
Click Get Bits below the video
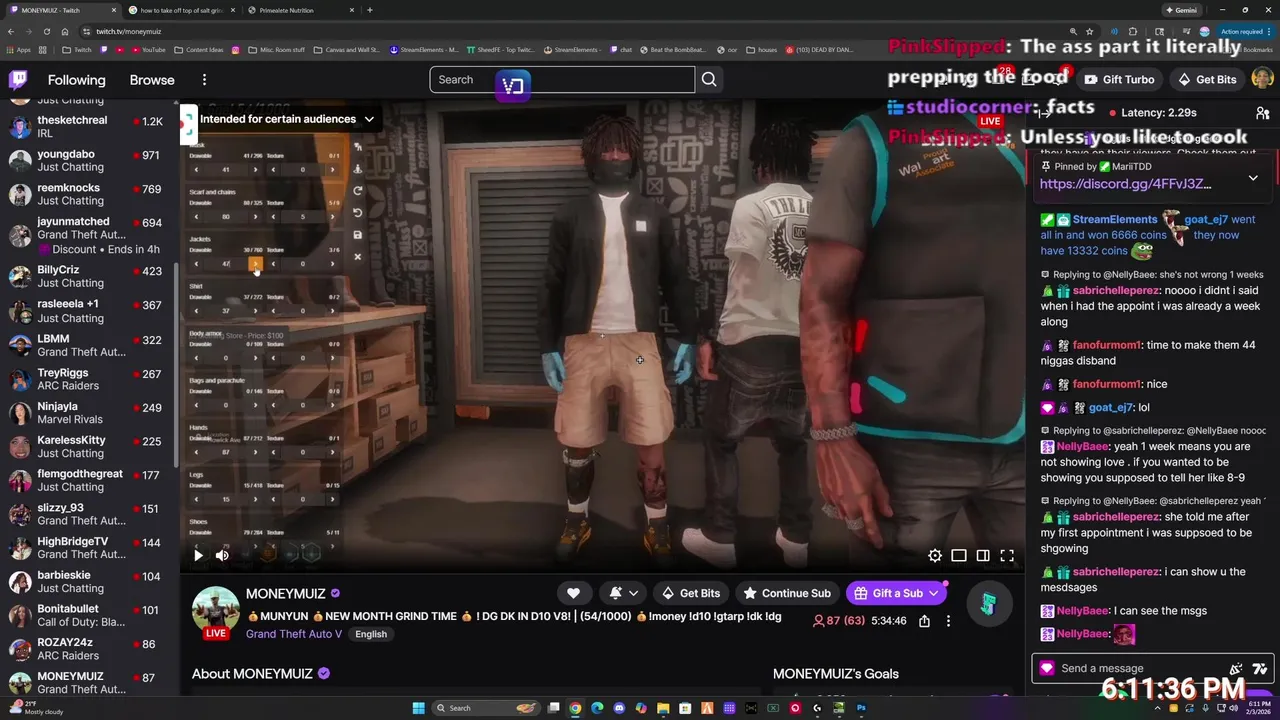tap(690, 593)
